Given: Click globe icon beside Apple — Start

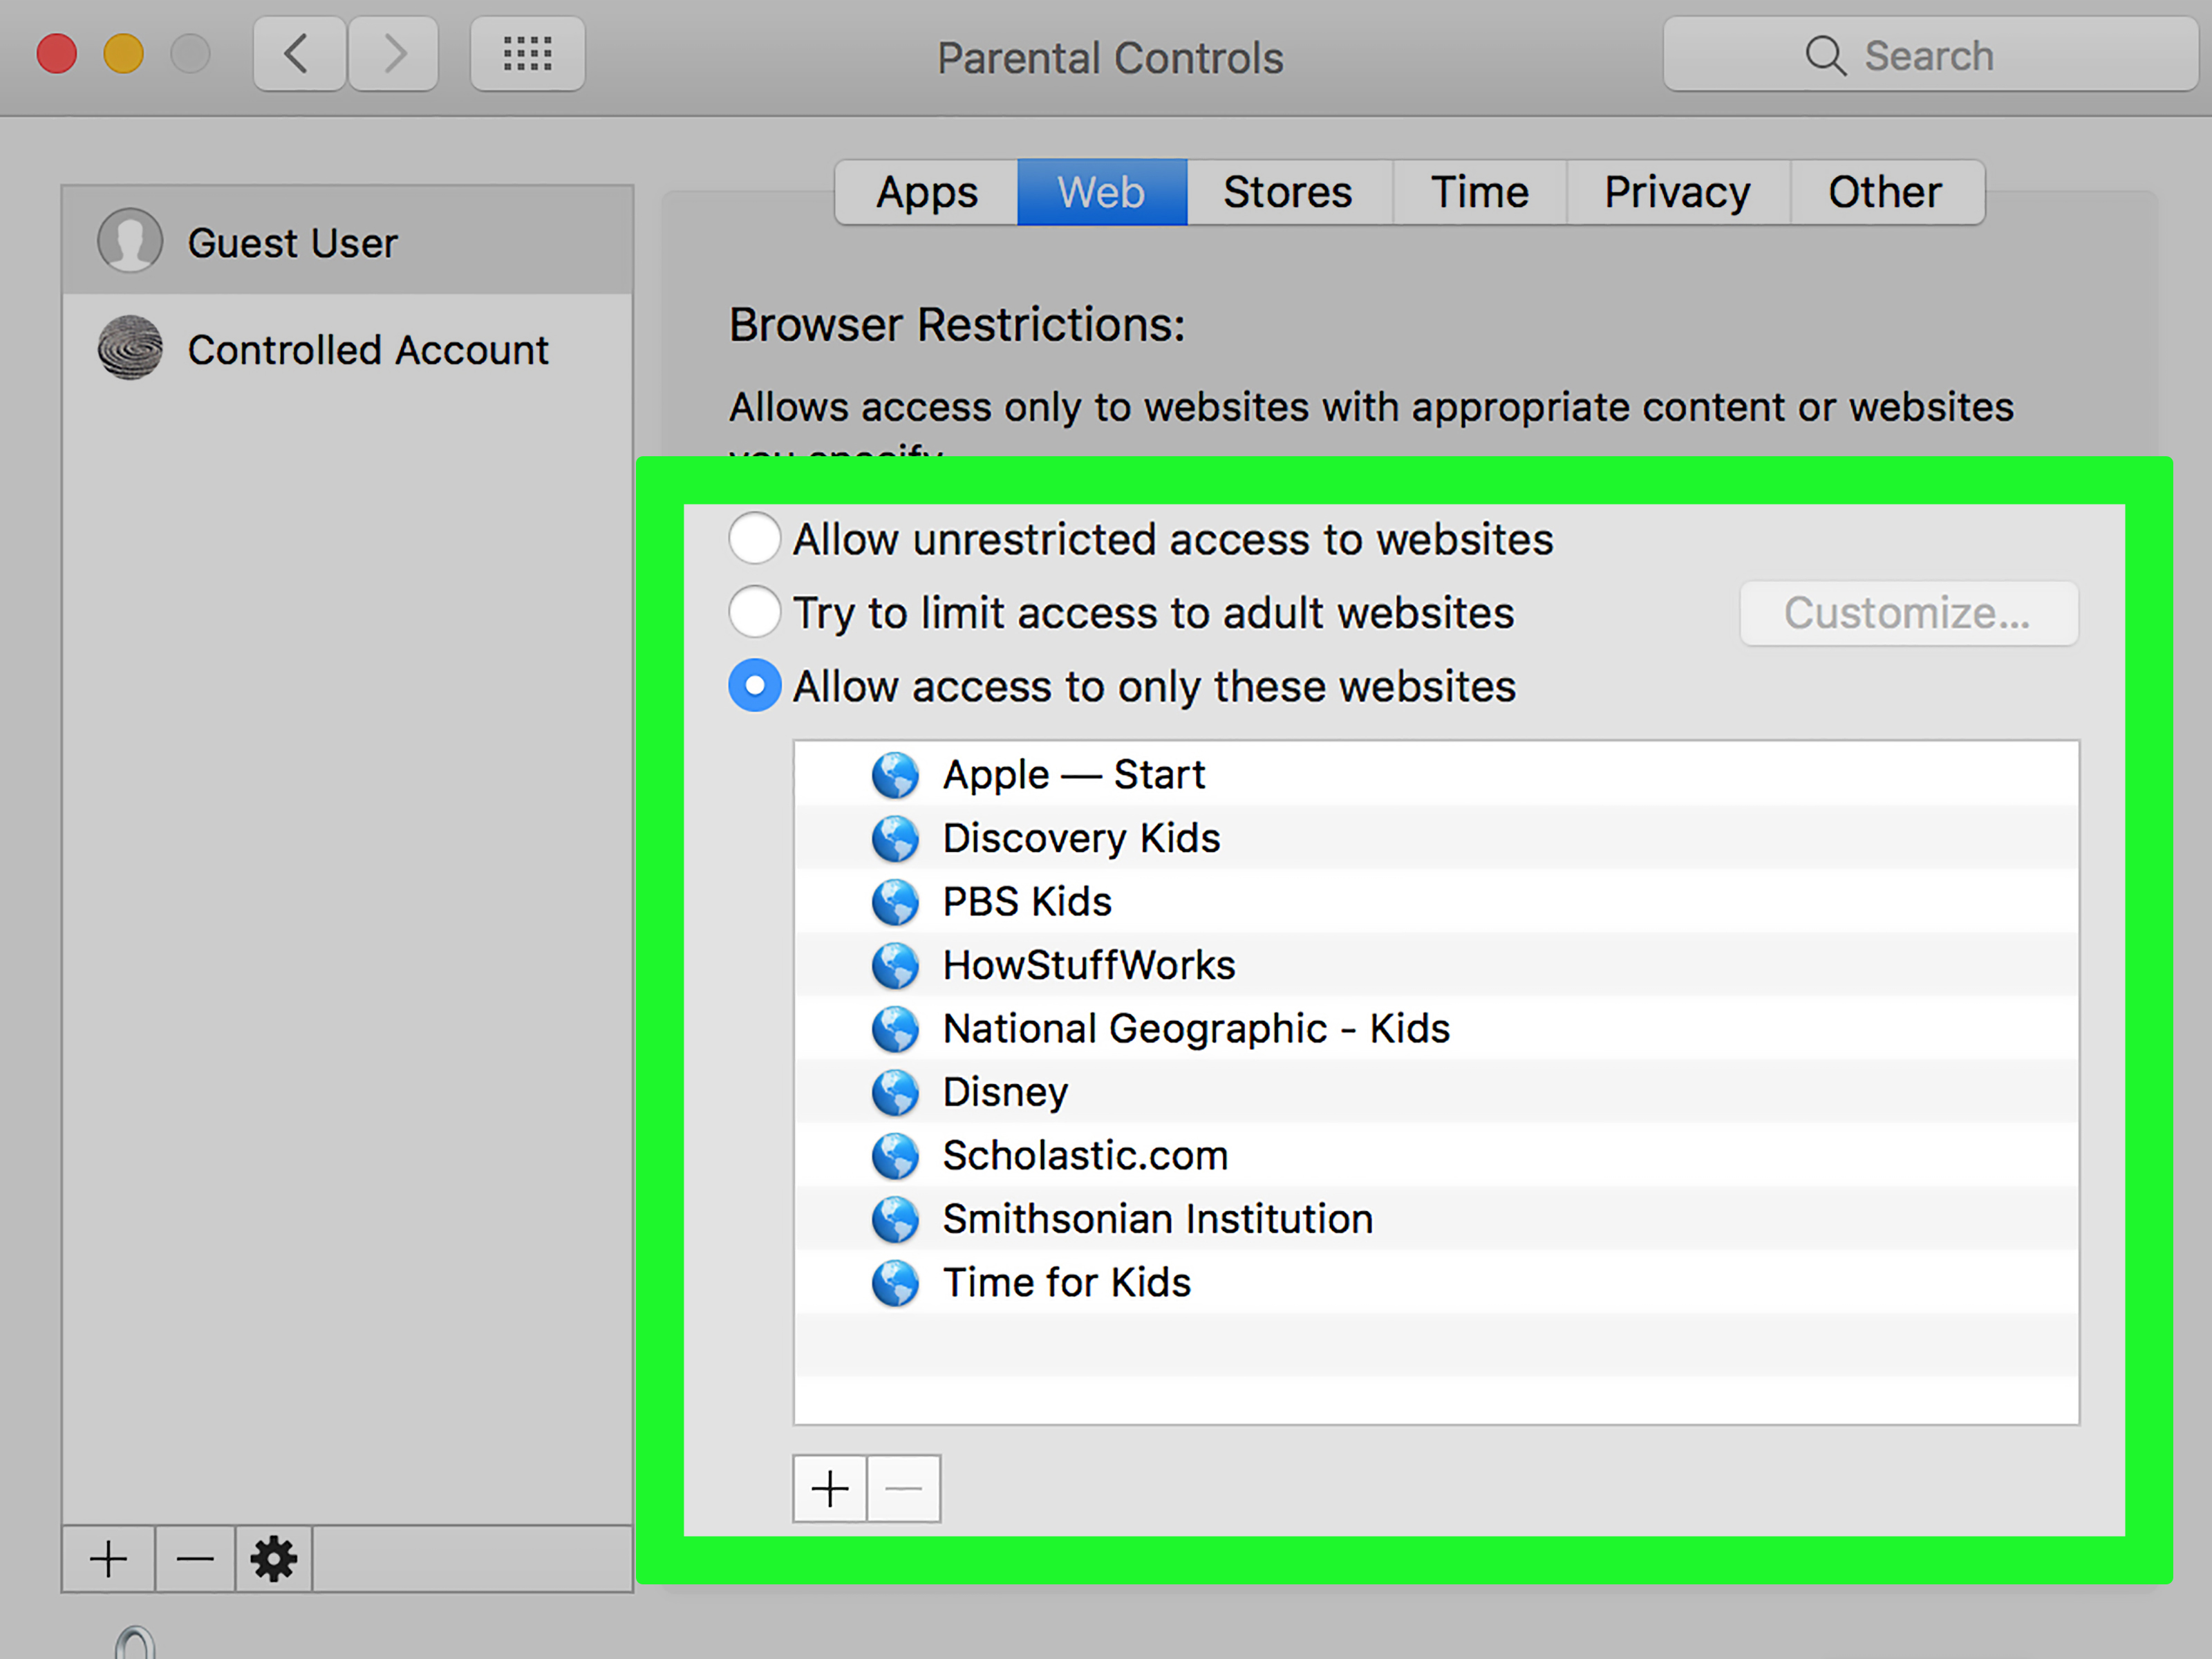Looking at the screenshot, I should [x=895, y=775].
